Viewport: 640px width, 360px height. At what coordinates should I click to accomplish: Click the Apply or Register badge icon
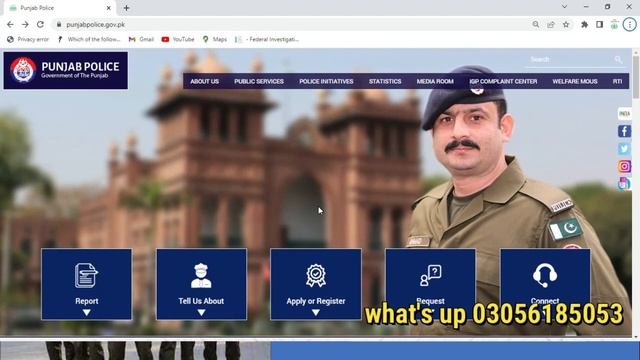[x=316, y=276]
